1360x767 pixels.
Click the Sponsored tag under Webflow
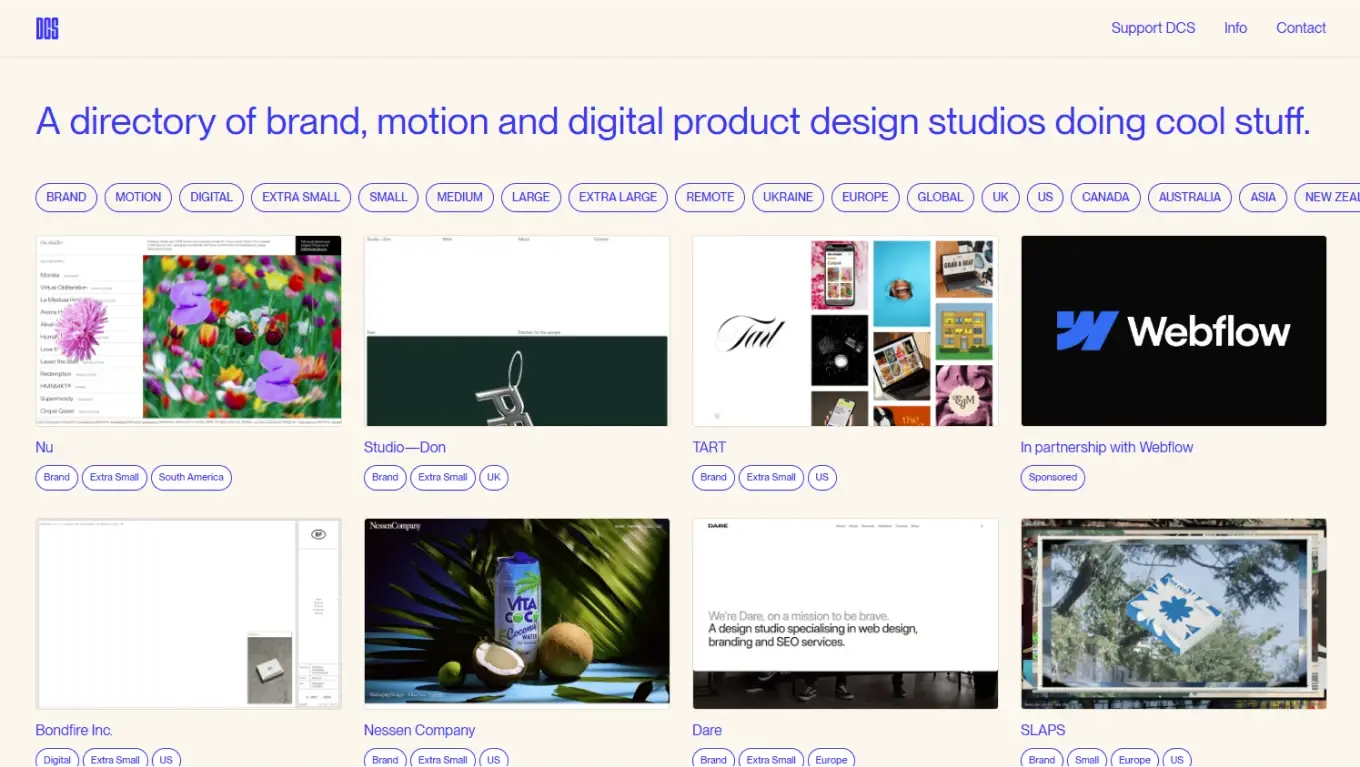1052,477
